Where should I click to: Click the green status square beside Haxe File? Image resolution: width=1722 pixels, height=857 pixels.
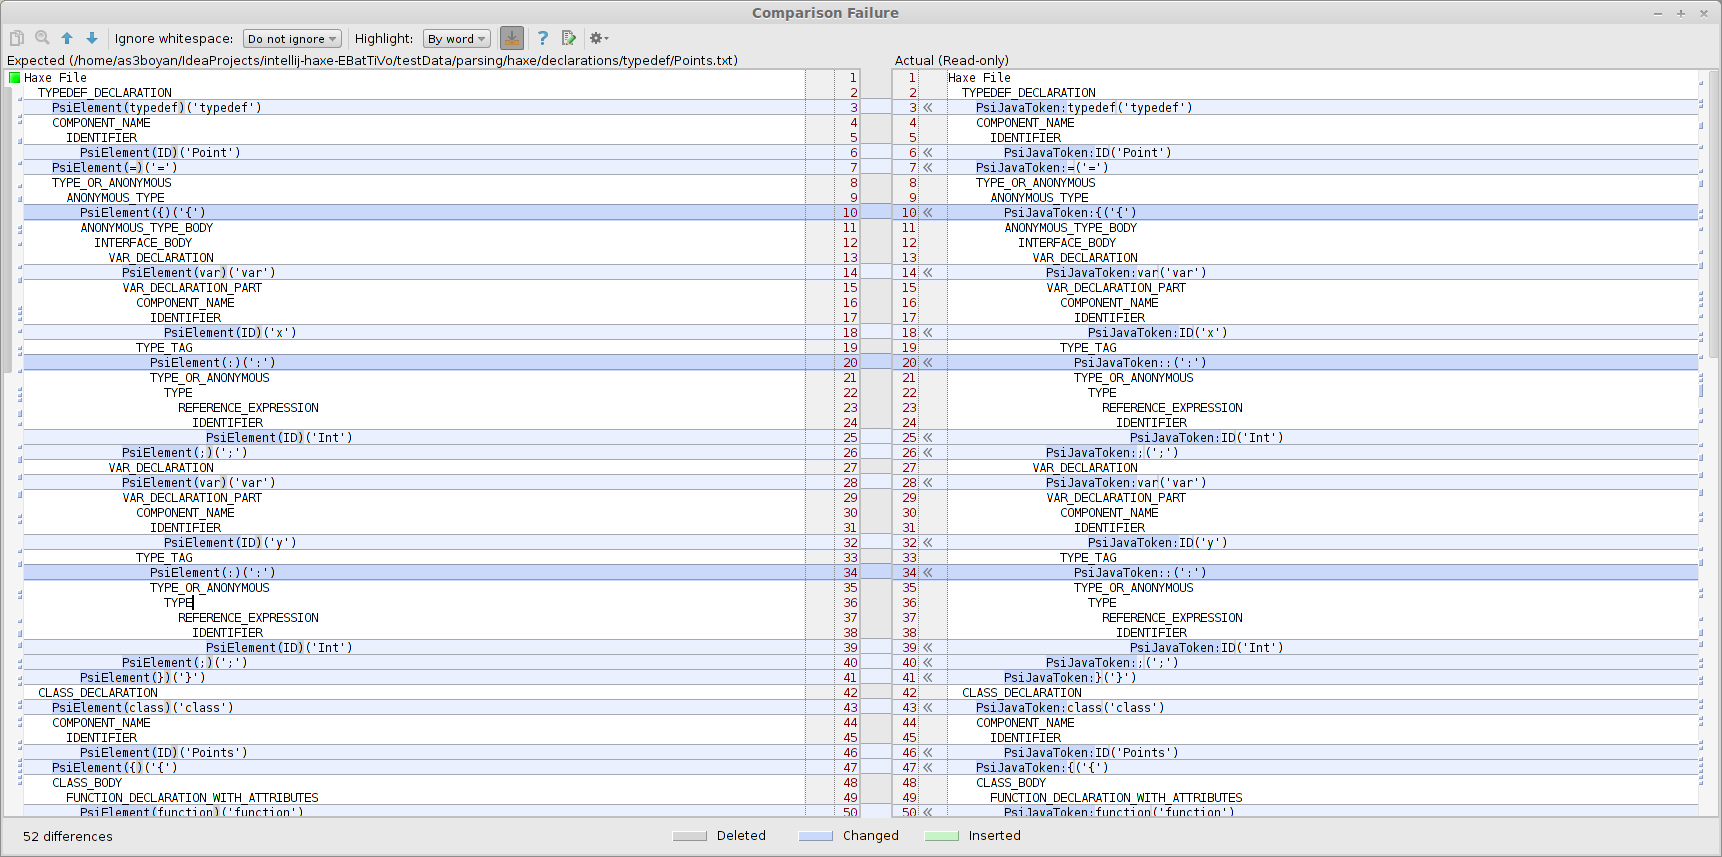coord(14,77)
